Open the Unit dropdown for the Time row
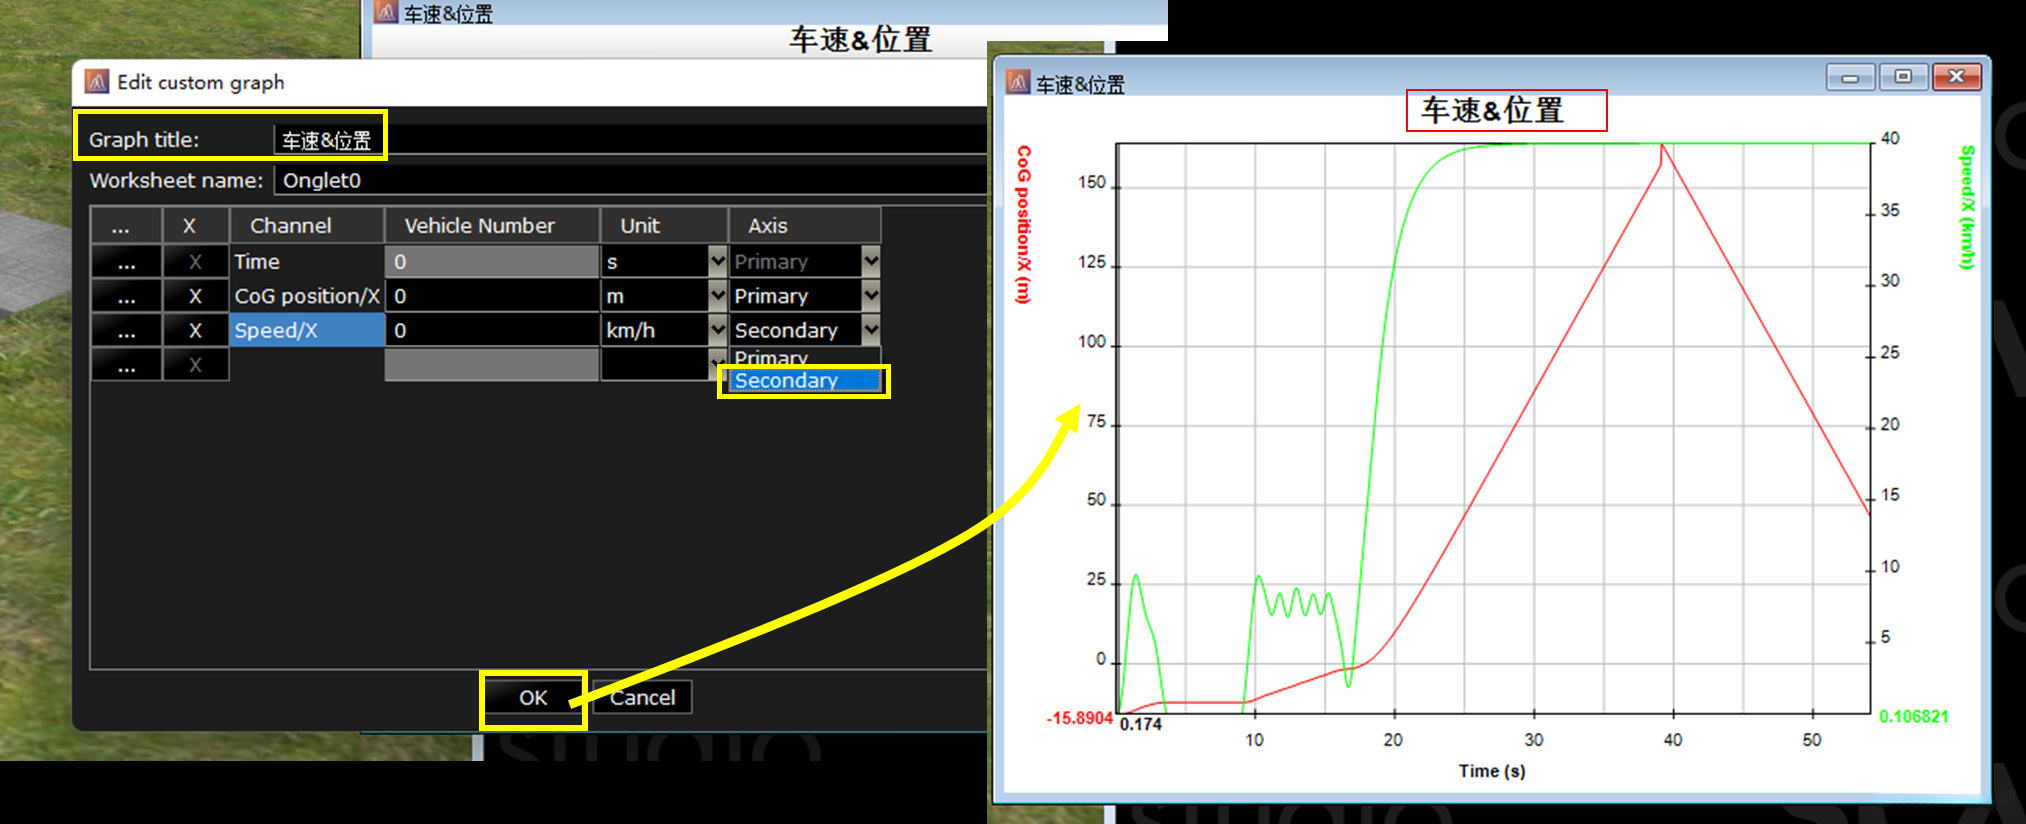The image size is (2026, 824). tap(717, 261)
